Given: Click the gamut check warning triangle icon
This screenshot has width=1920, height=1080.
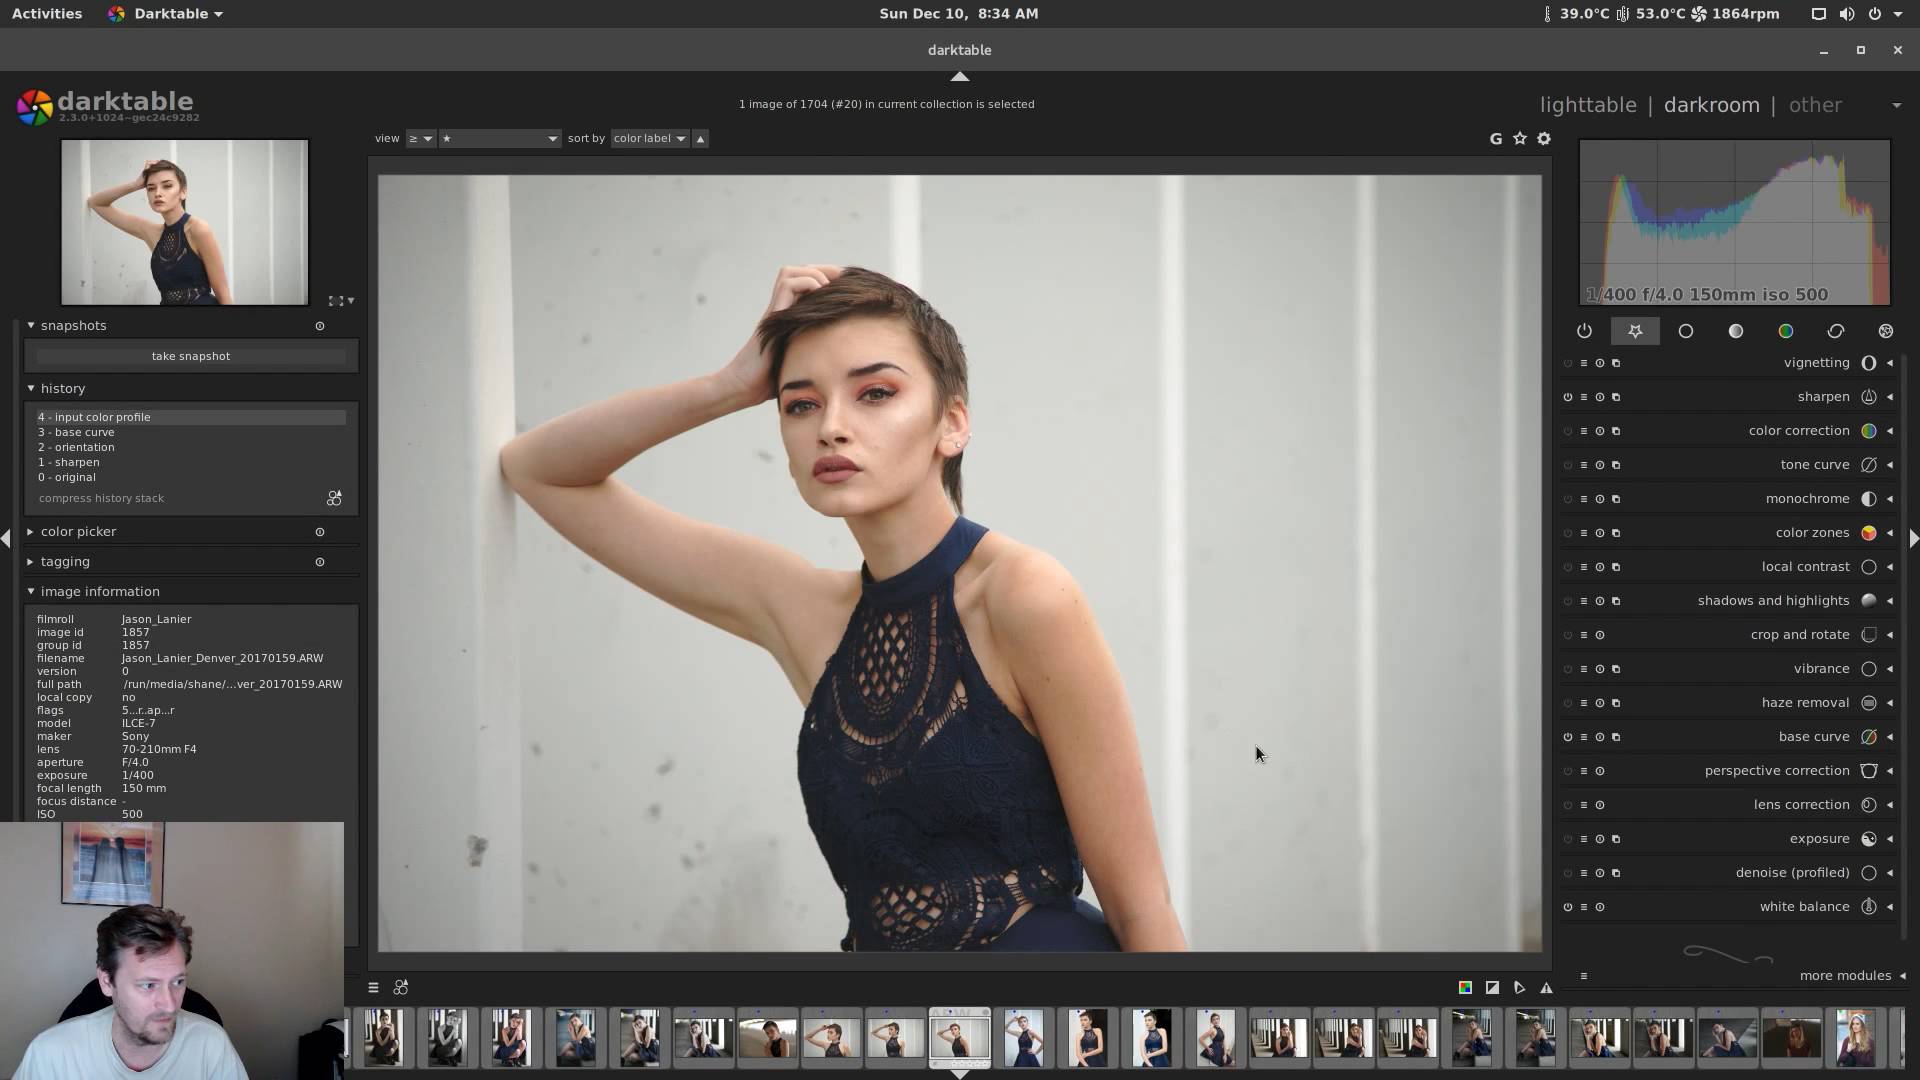Looking at the screenshot, I should coord(1546,988).
